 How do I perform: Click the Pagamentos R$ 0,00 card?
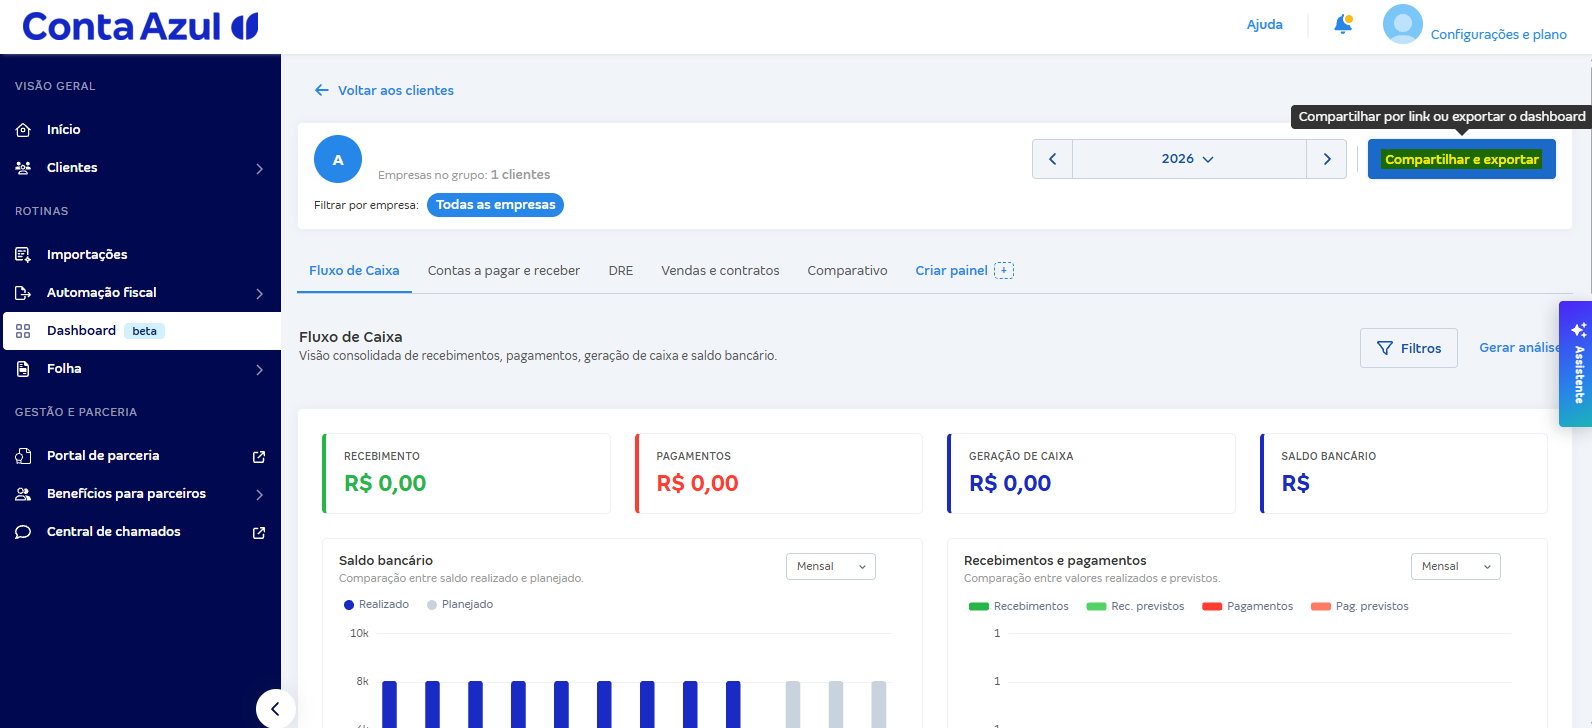779,473
